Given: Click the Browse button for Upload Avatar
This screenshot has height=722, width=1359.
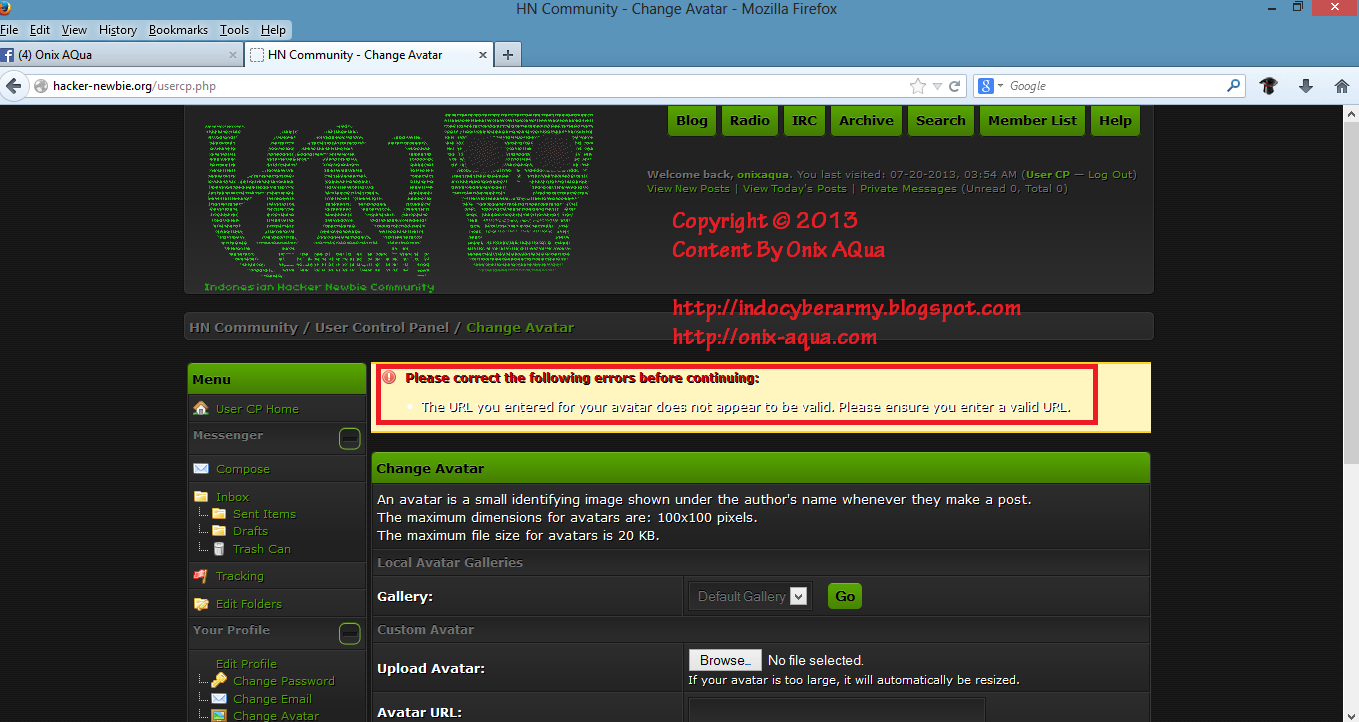Looking at the screenshot, I should coord(724,660).
